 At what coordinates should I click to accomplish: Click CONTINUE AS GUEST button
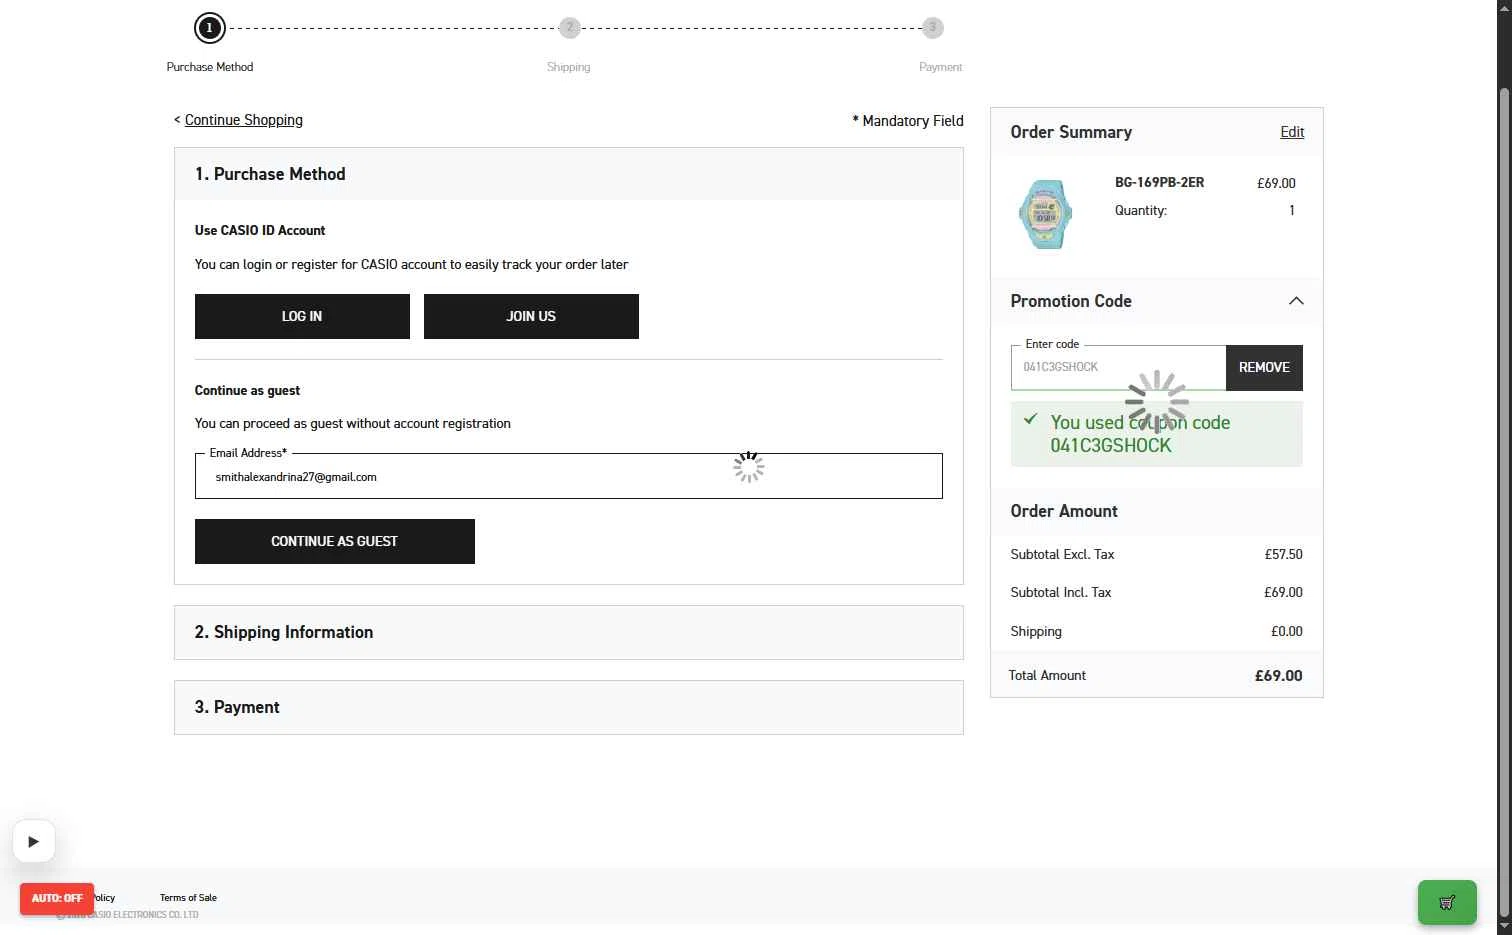pos(334,541)
